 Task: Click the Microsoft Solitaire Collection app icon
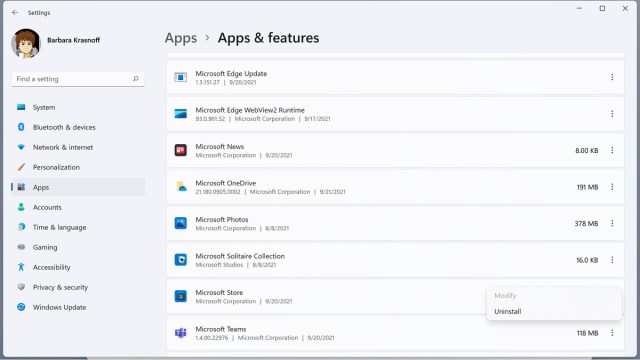coord(181,260)
